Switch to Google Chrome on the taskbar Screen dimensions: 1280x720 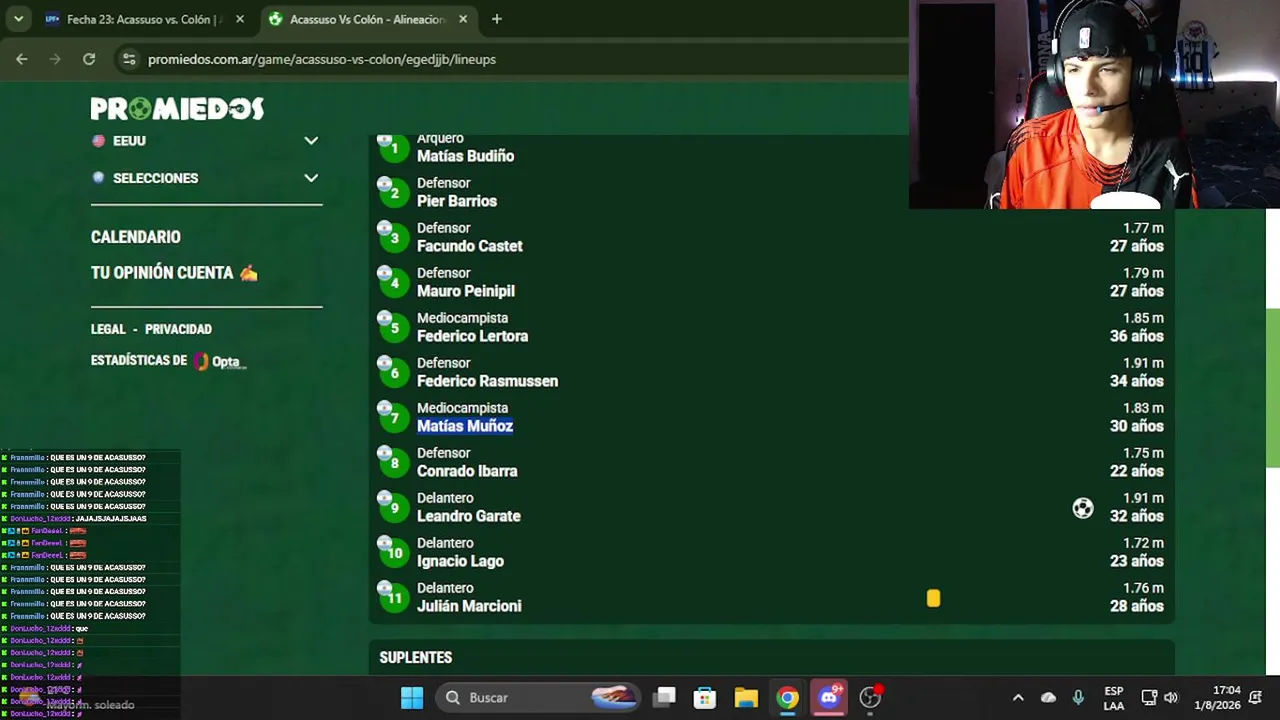tap(788, 698)
